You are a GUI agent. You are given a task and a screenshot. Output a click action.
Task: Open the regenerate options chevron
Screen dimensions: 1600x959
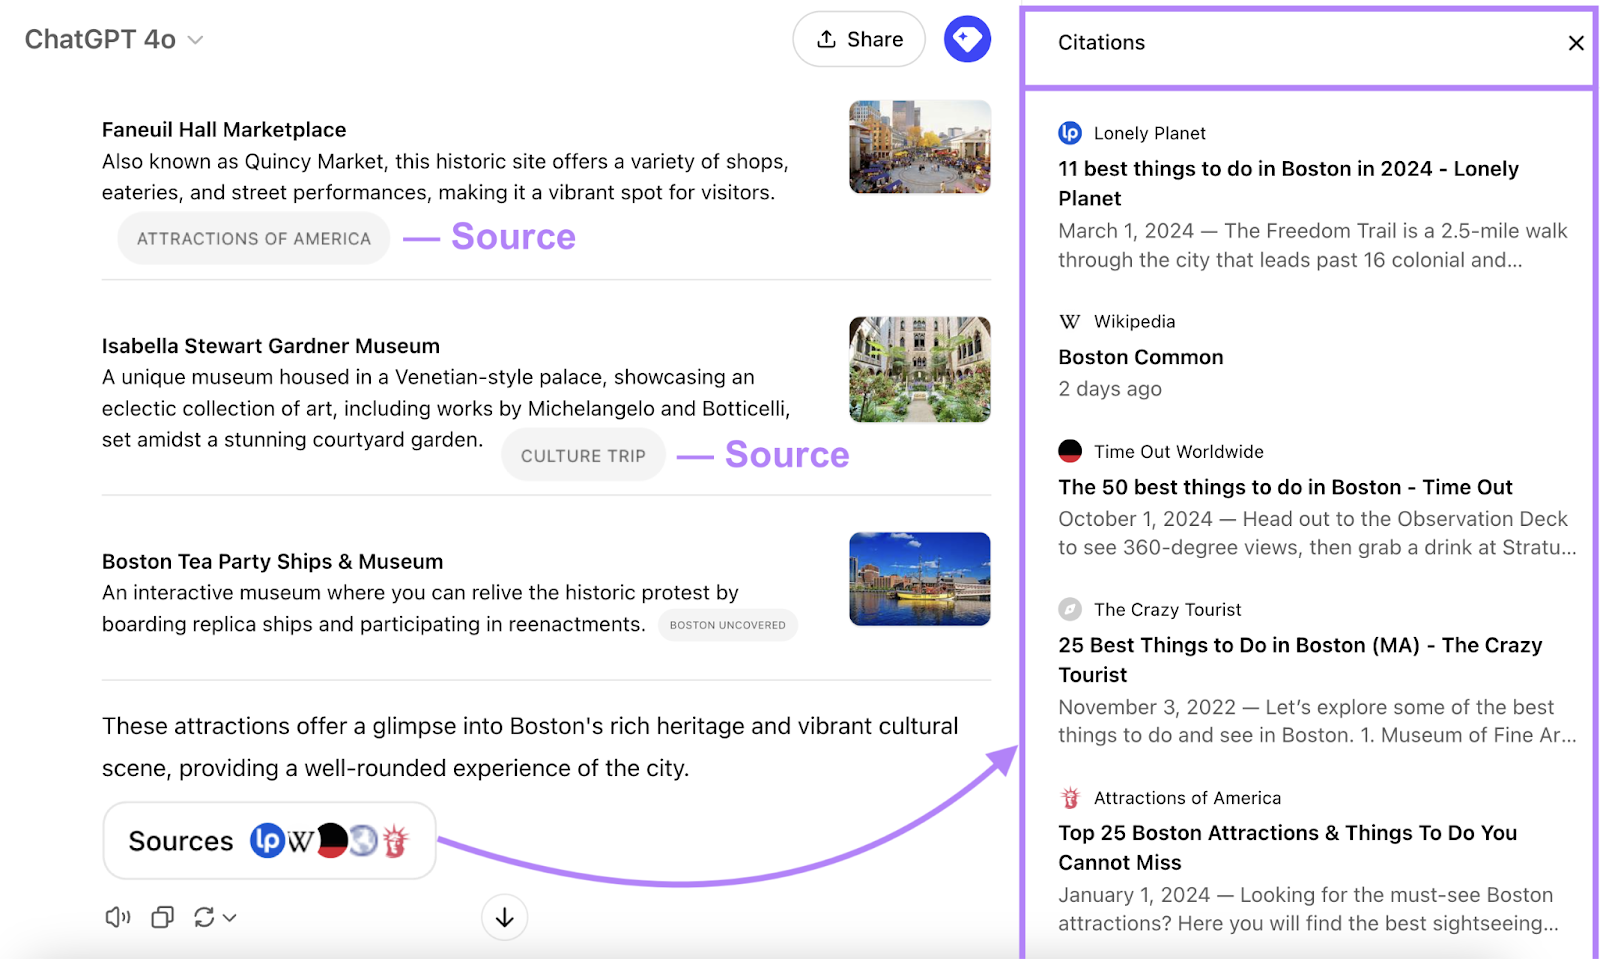coord(229,917)
